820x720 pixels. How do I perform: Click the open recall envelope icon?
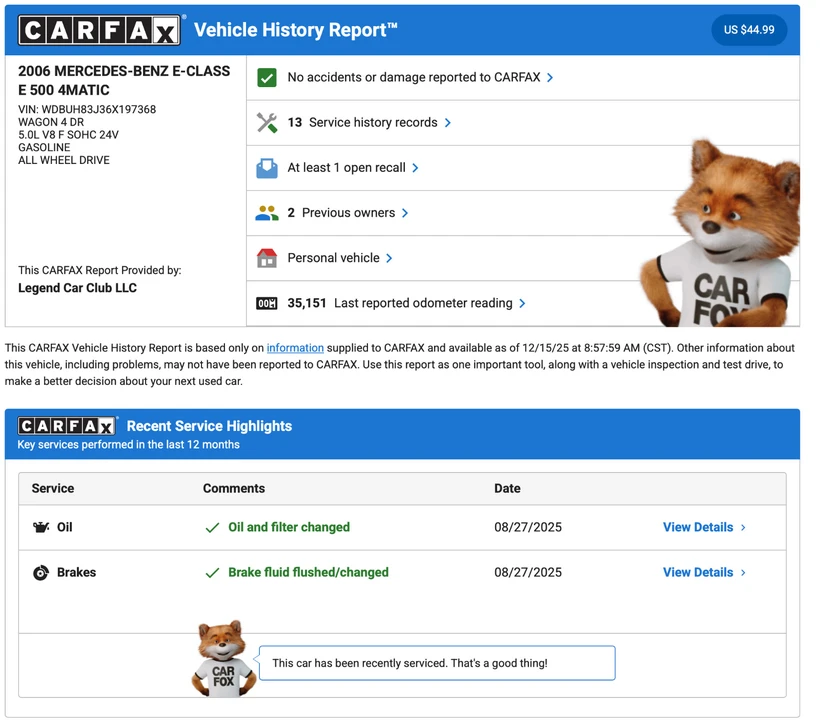(267, 168)
